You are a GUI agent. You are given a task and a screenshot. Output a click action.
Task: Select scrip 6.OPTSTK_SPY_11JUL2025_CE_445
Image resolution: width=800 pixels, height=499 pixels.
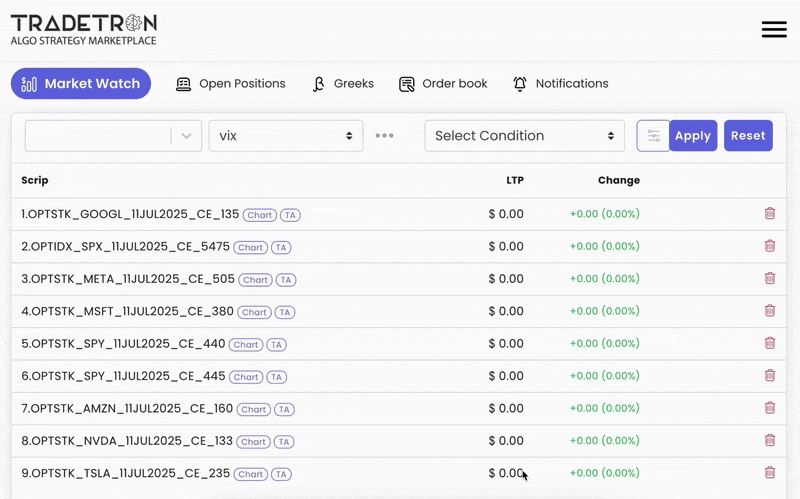pyautogui.click(x=123, y=376)
